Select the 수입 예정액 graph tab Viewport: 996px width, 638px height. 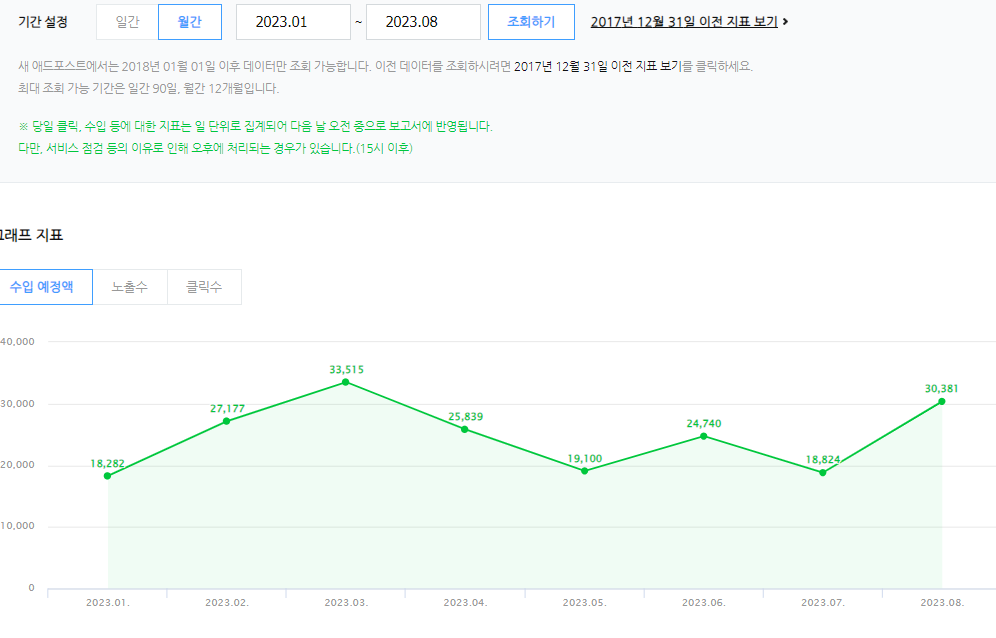(x=42, y=287)
